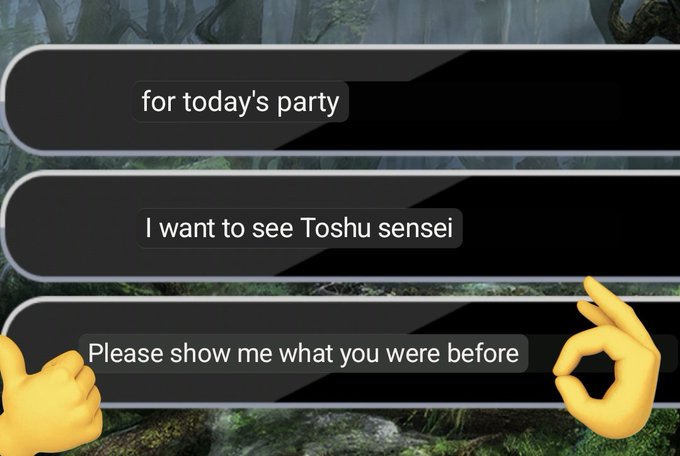The image size is (680, 456).
Task: Choose "Please show me what you were before" text
Action: point(303,354)
